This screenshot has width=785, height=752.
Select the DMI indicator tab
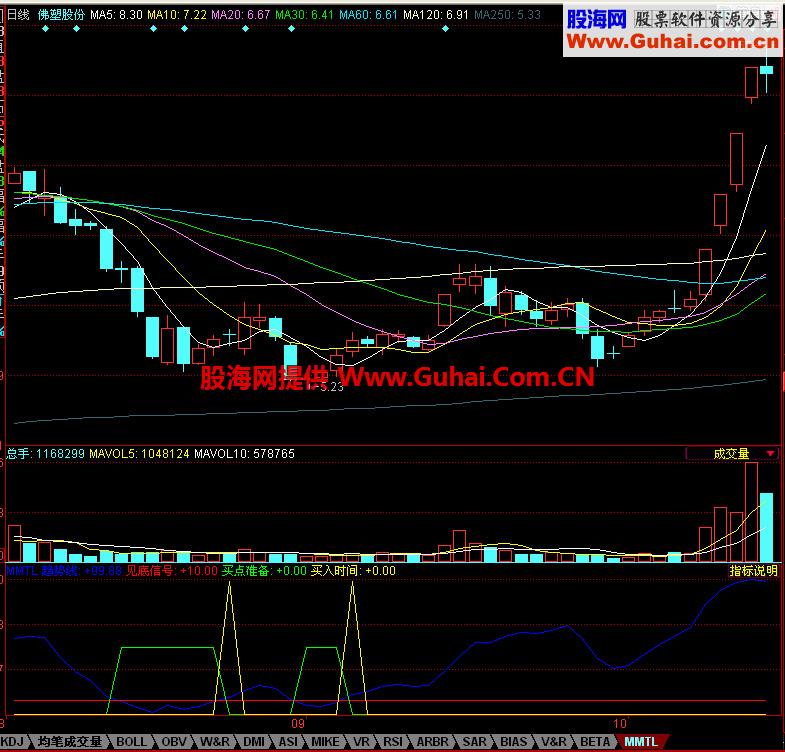tap(254, 741)
